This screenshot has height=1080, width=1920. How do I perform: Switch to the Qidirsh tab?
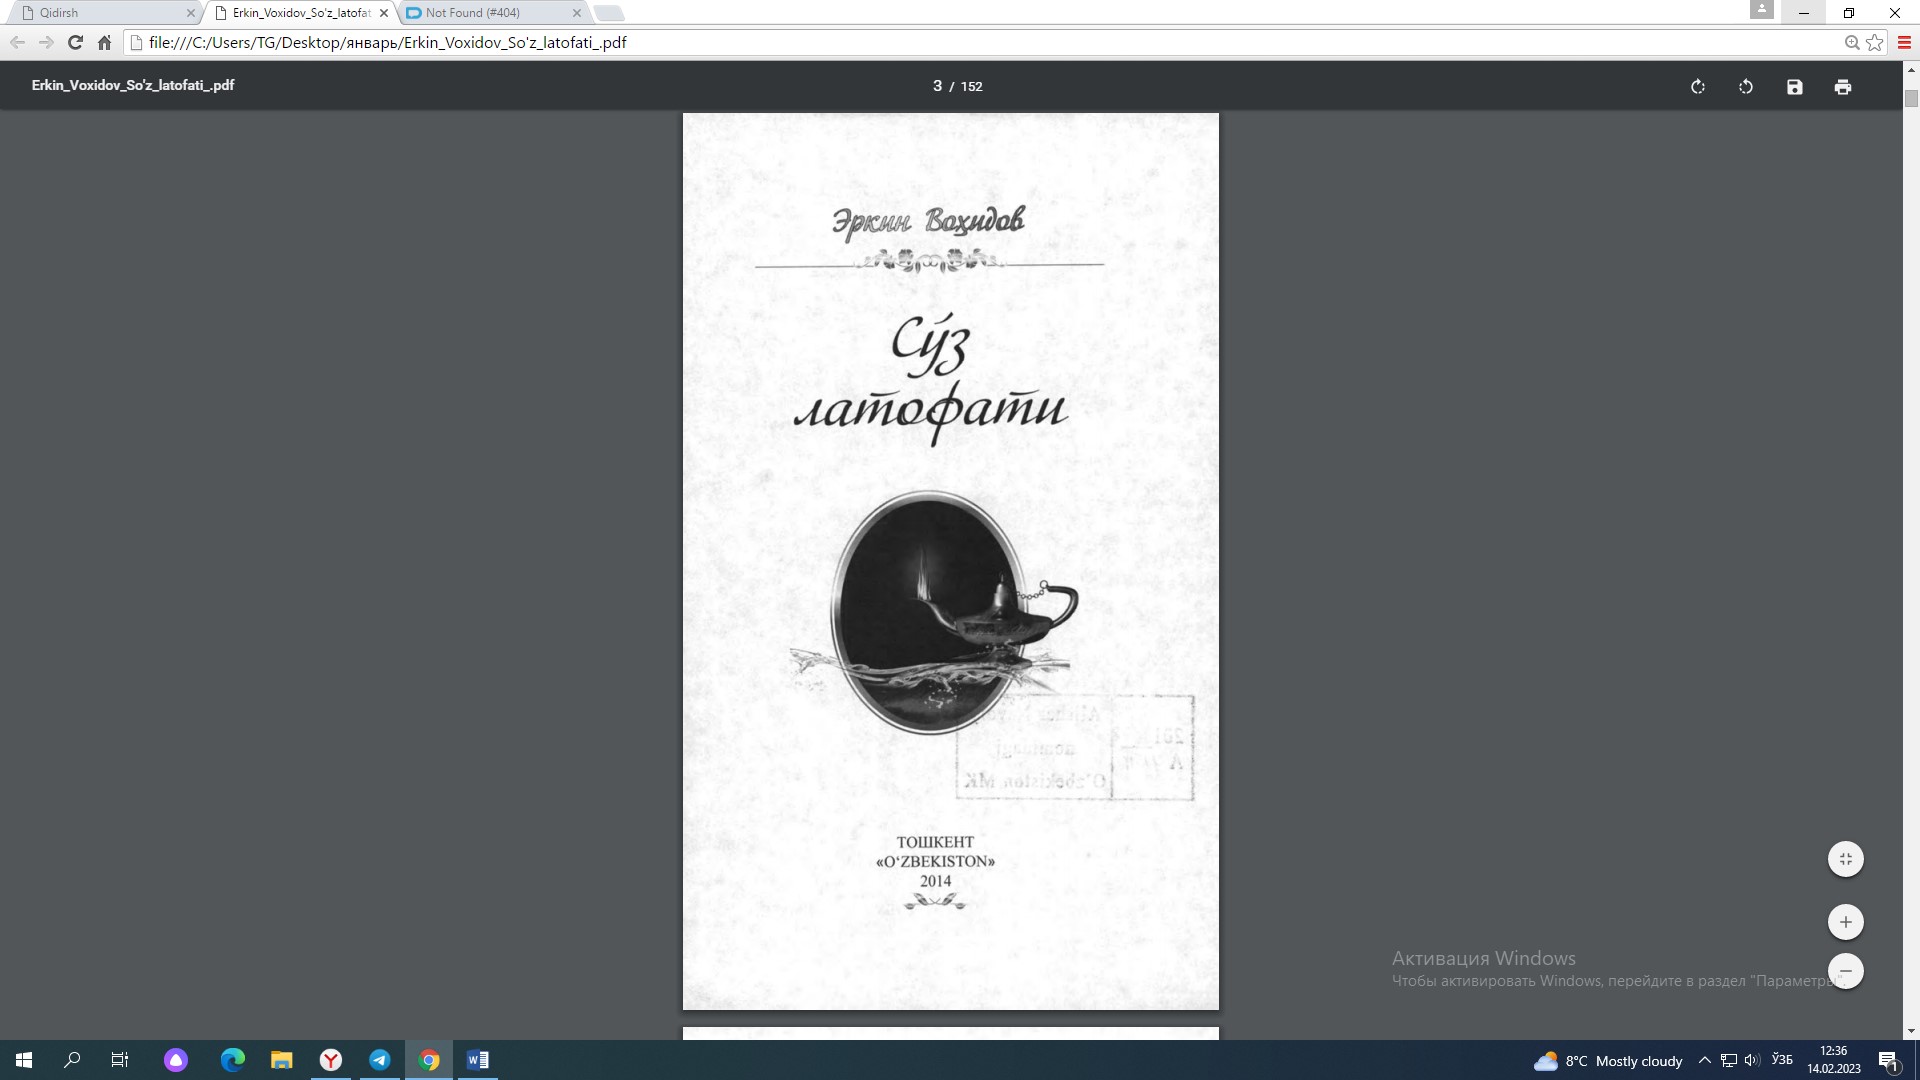(100, 13)
